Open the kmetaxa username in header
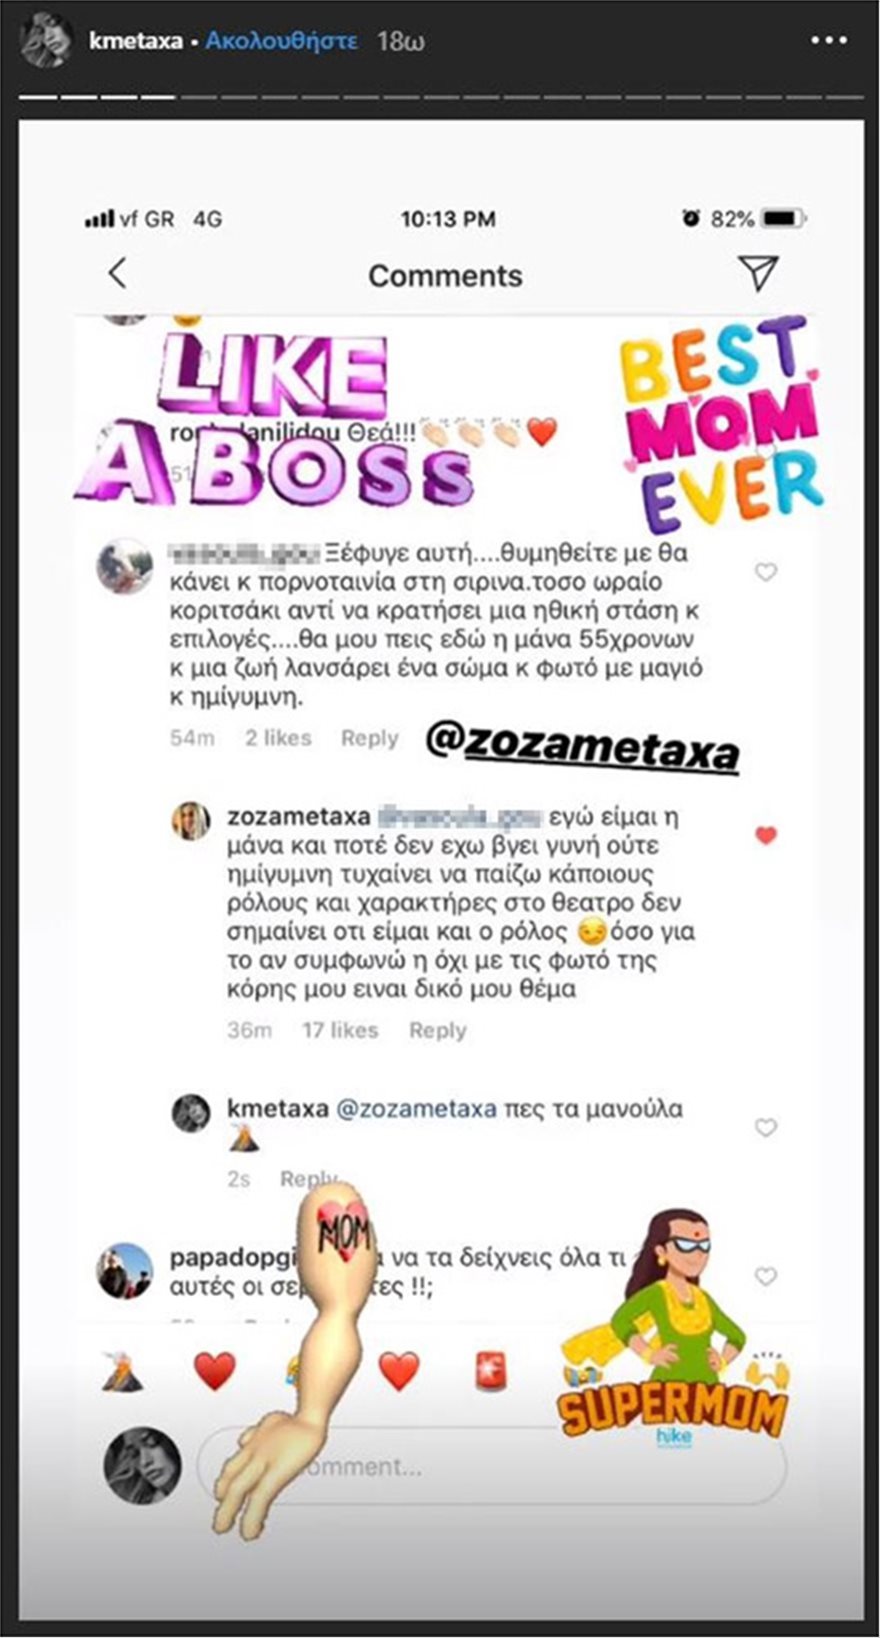The image size is (880, 1638). point(135,41)
